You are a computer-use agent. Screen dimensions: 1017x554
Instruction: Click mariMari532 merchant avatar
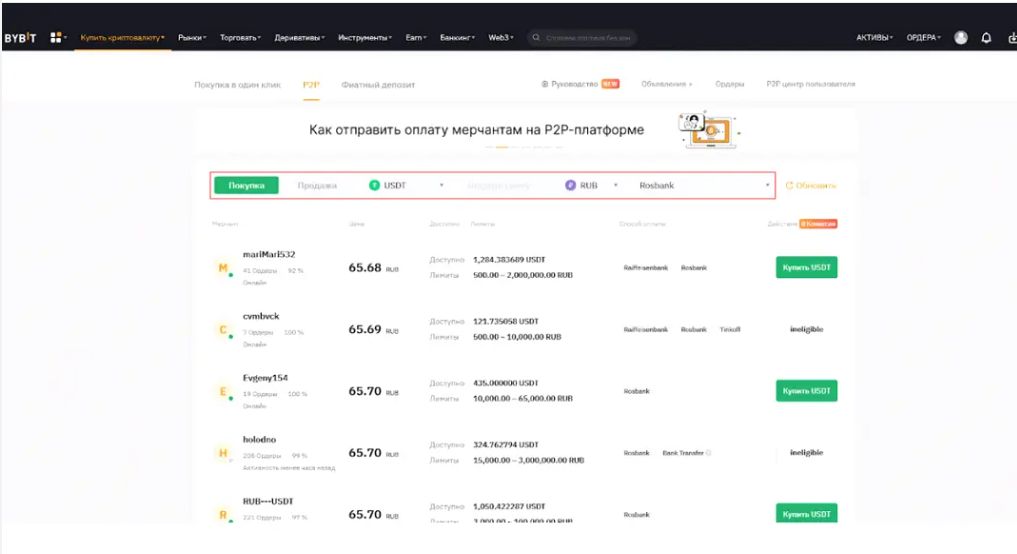(x=223, y=268)
